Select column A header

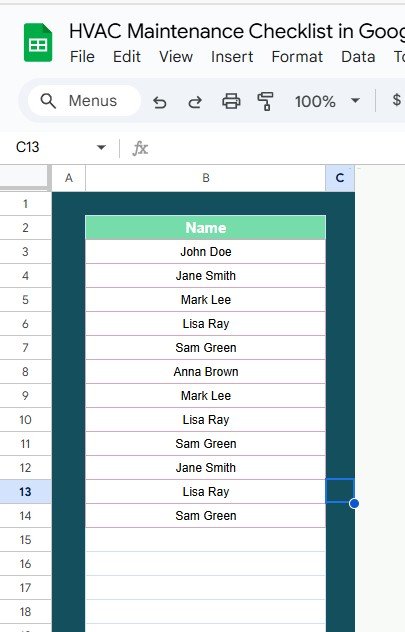click(69, 178)
